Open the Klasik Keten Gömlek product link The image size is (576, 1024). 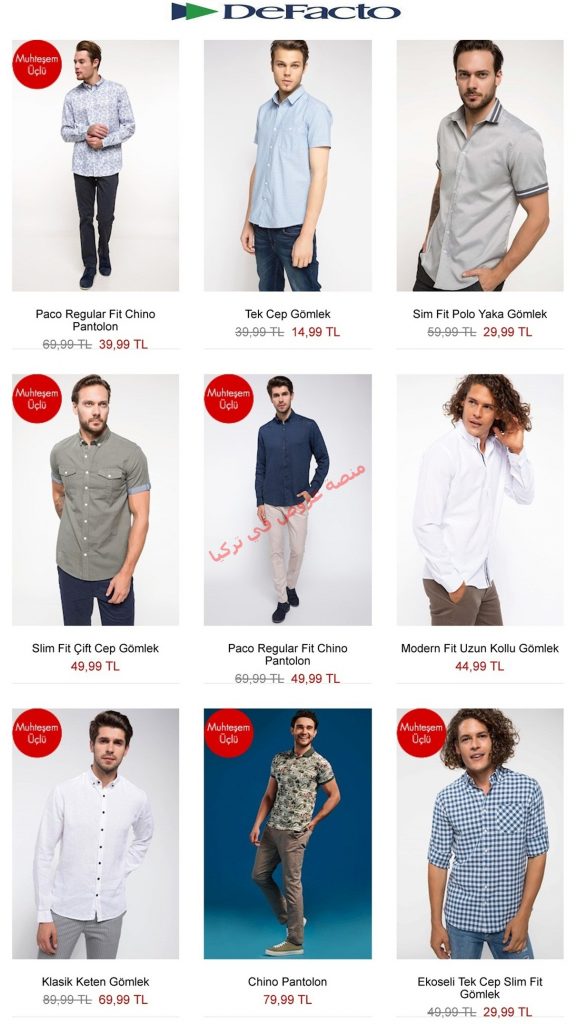[x=95, y=982]
